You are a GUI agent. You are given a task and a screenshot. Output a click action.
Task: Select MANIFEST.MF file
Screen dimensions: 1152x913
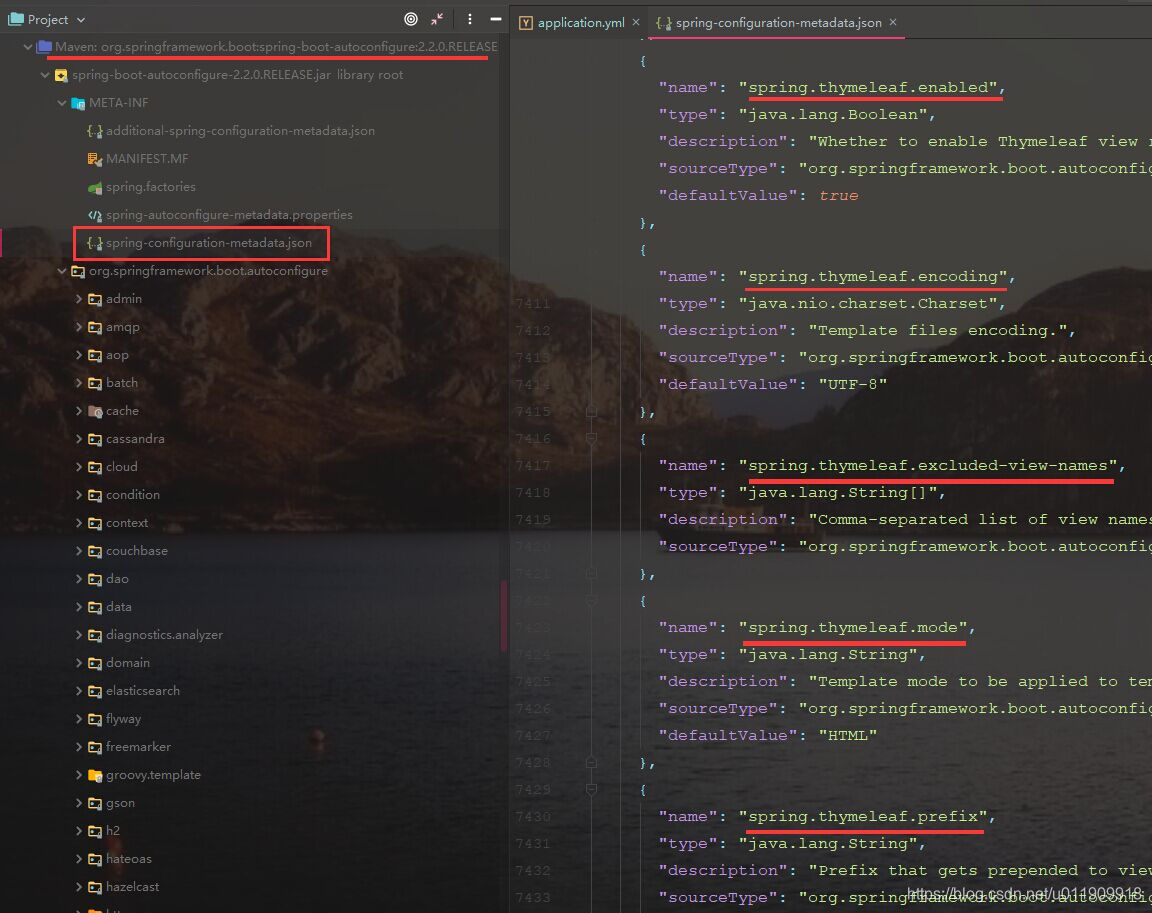click(147, 159)
